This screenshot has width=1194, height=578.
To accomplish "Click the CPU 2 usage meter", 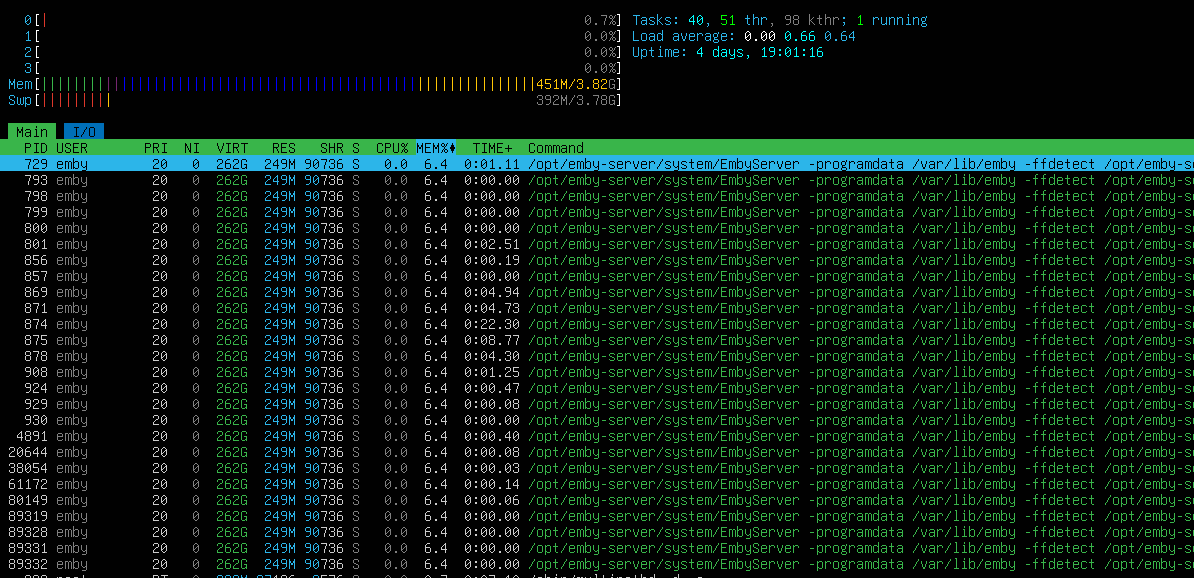I will click(x=322, y=52).
